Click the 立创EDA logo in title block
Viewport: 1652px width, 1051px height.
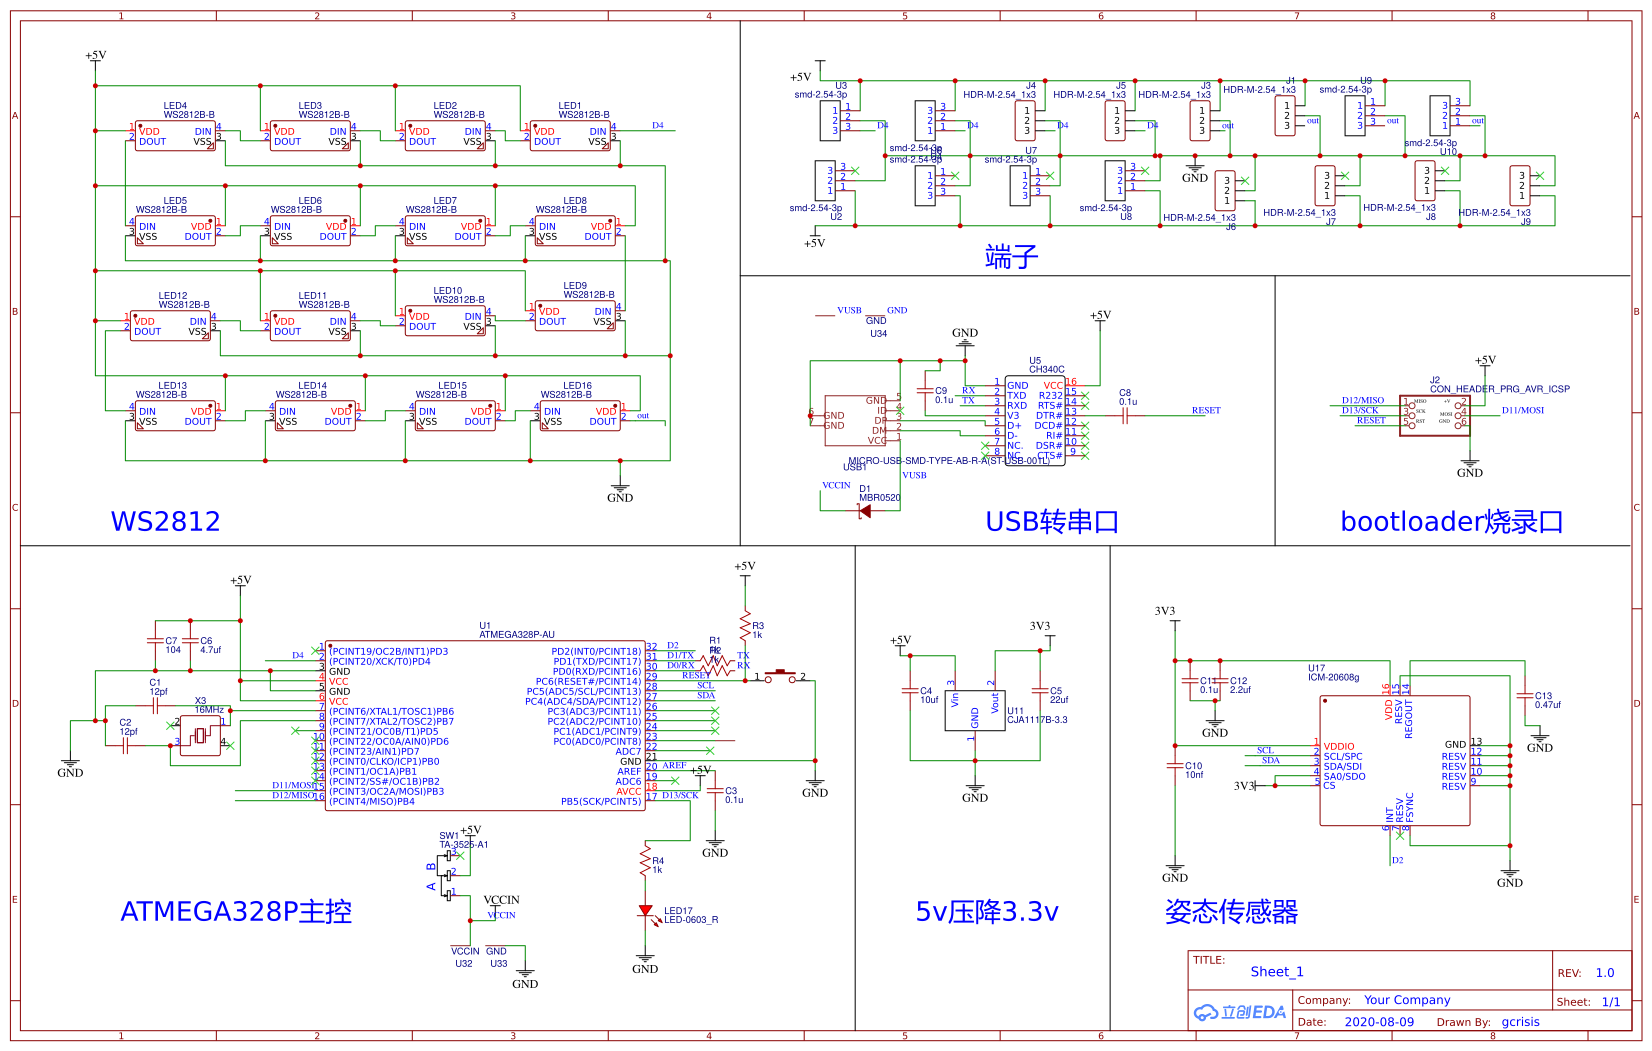[x=1240, y=1012]
